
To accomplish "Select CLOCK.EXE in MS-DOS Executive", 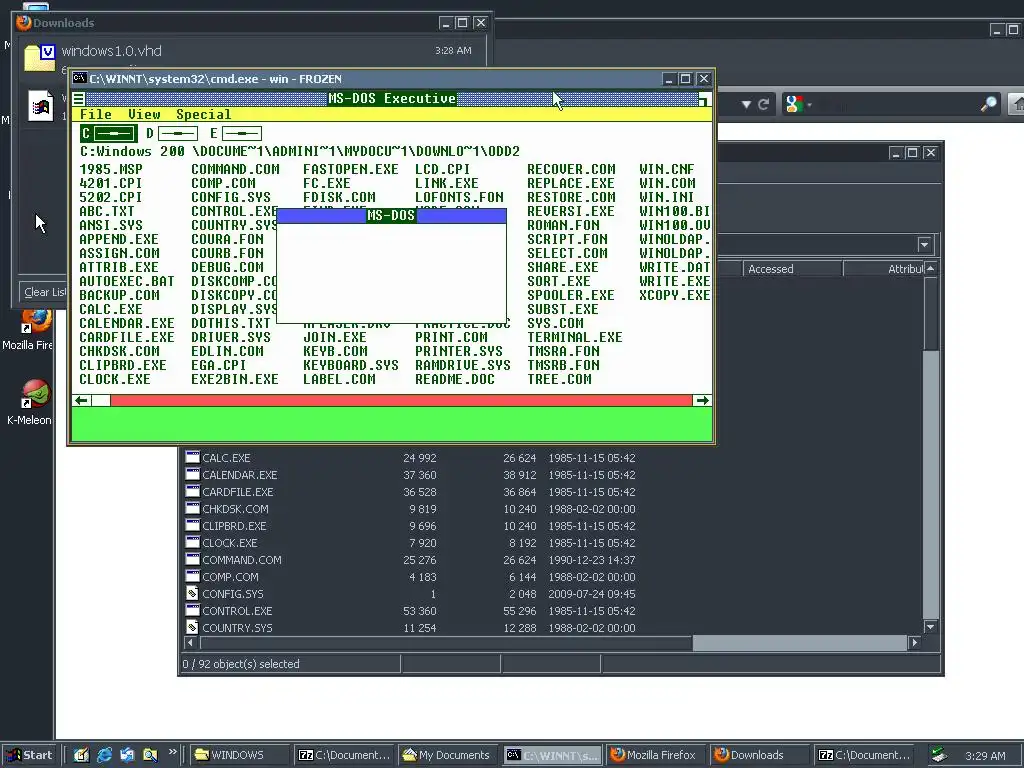I will [115, 379].
